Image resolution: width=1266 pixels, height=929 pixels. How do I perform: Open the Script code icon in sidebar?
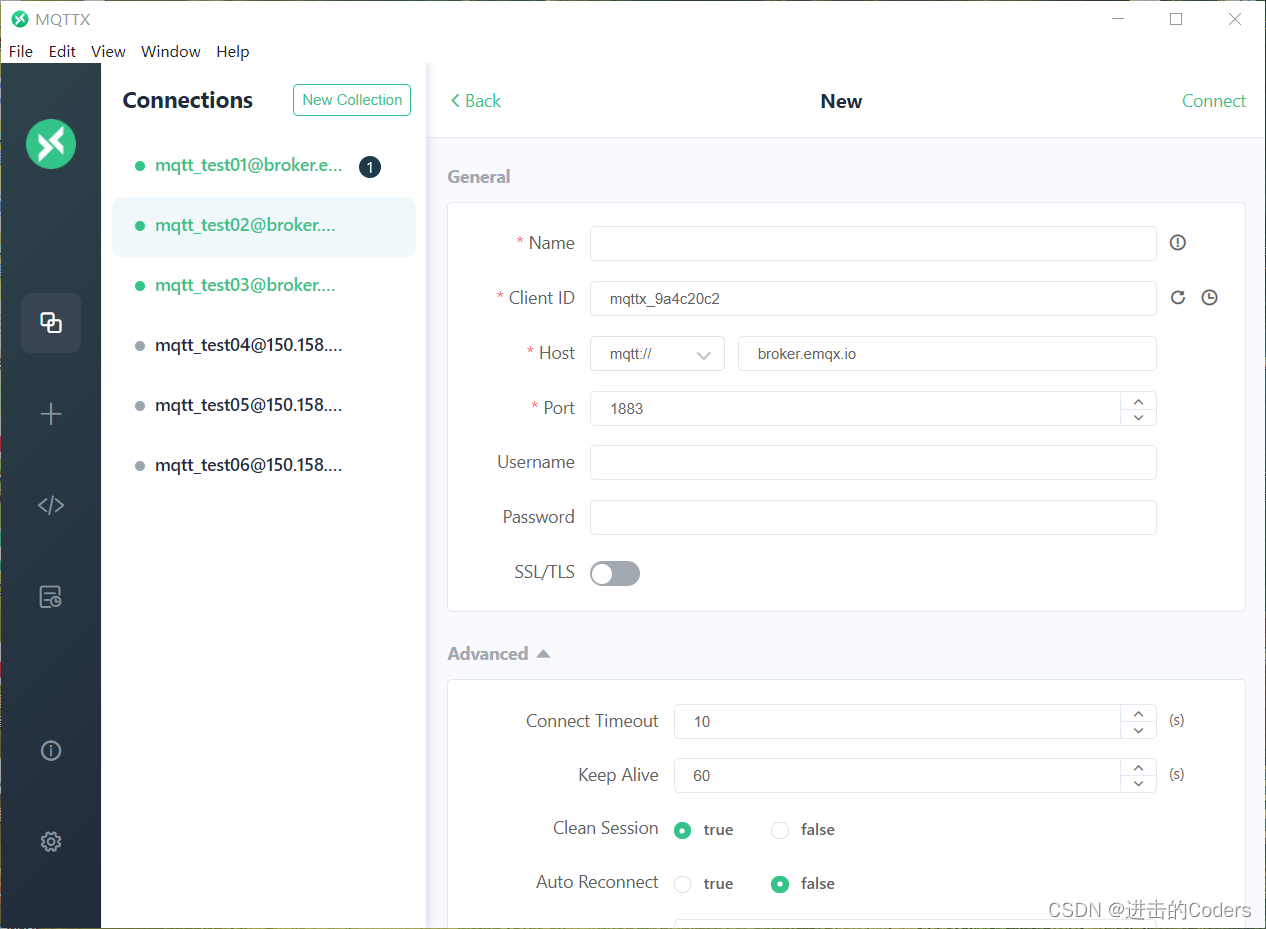(x=51, y=506)
